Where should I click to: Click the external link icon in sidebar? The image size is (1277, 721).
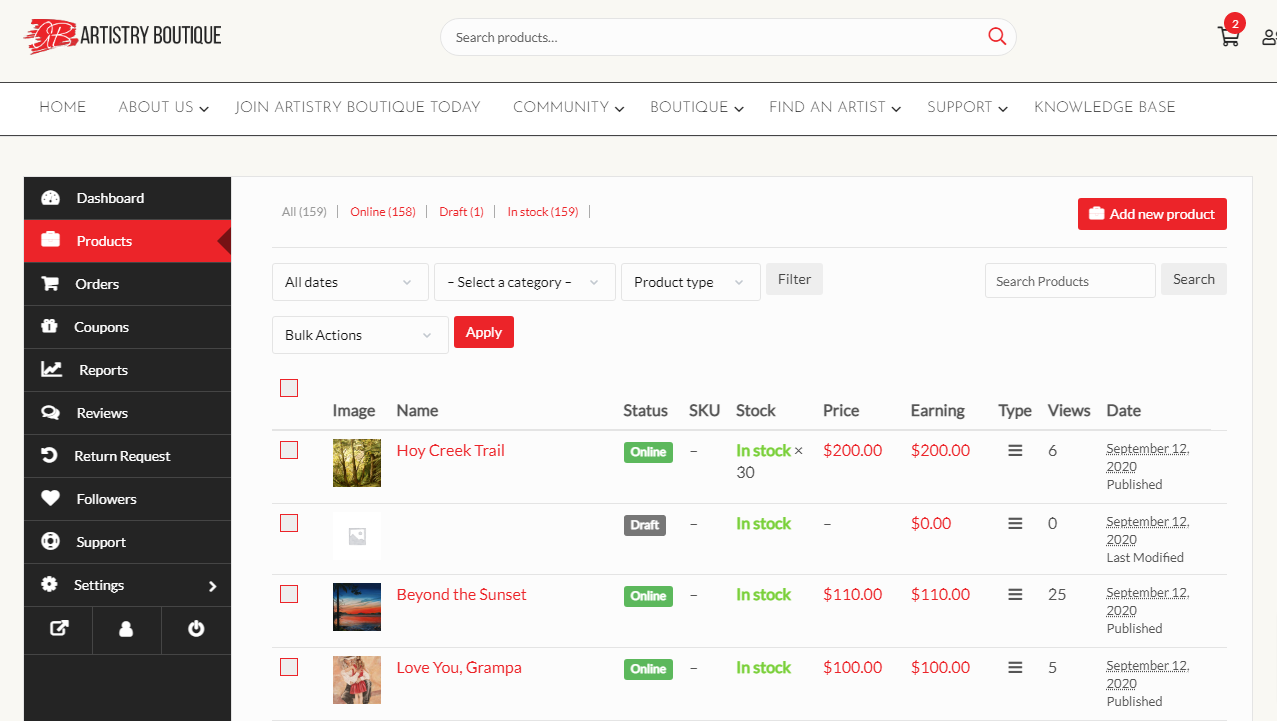(x=59, y=629)
